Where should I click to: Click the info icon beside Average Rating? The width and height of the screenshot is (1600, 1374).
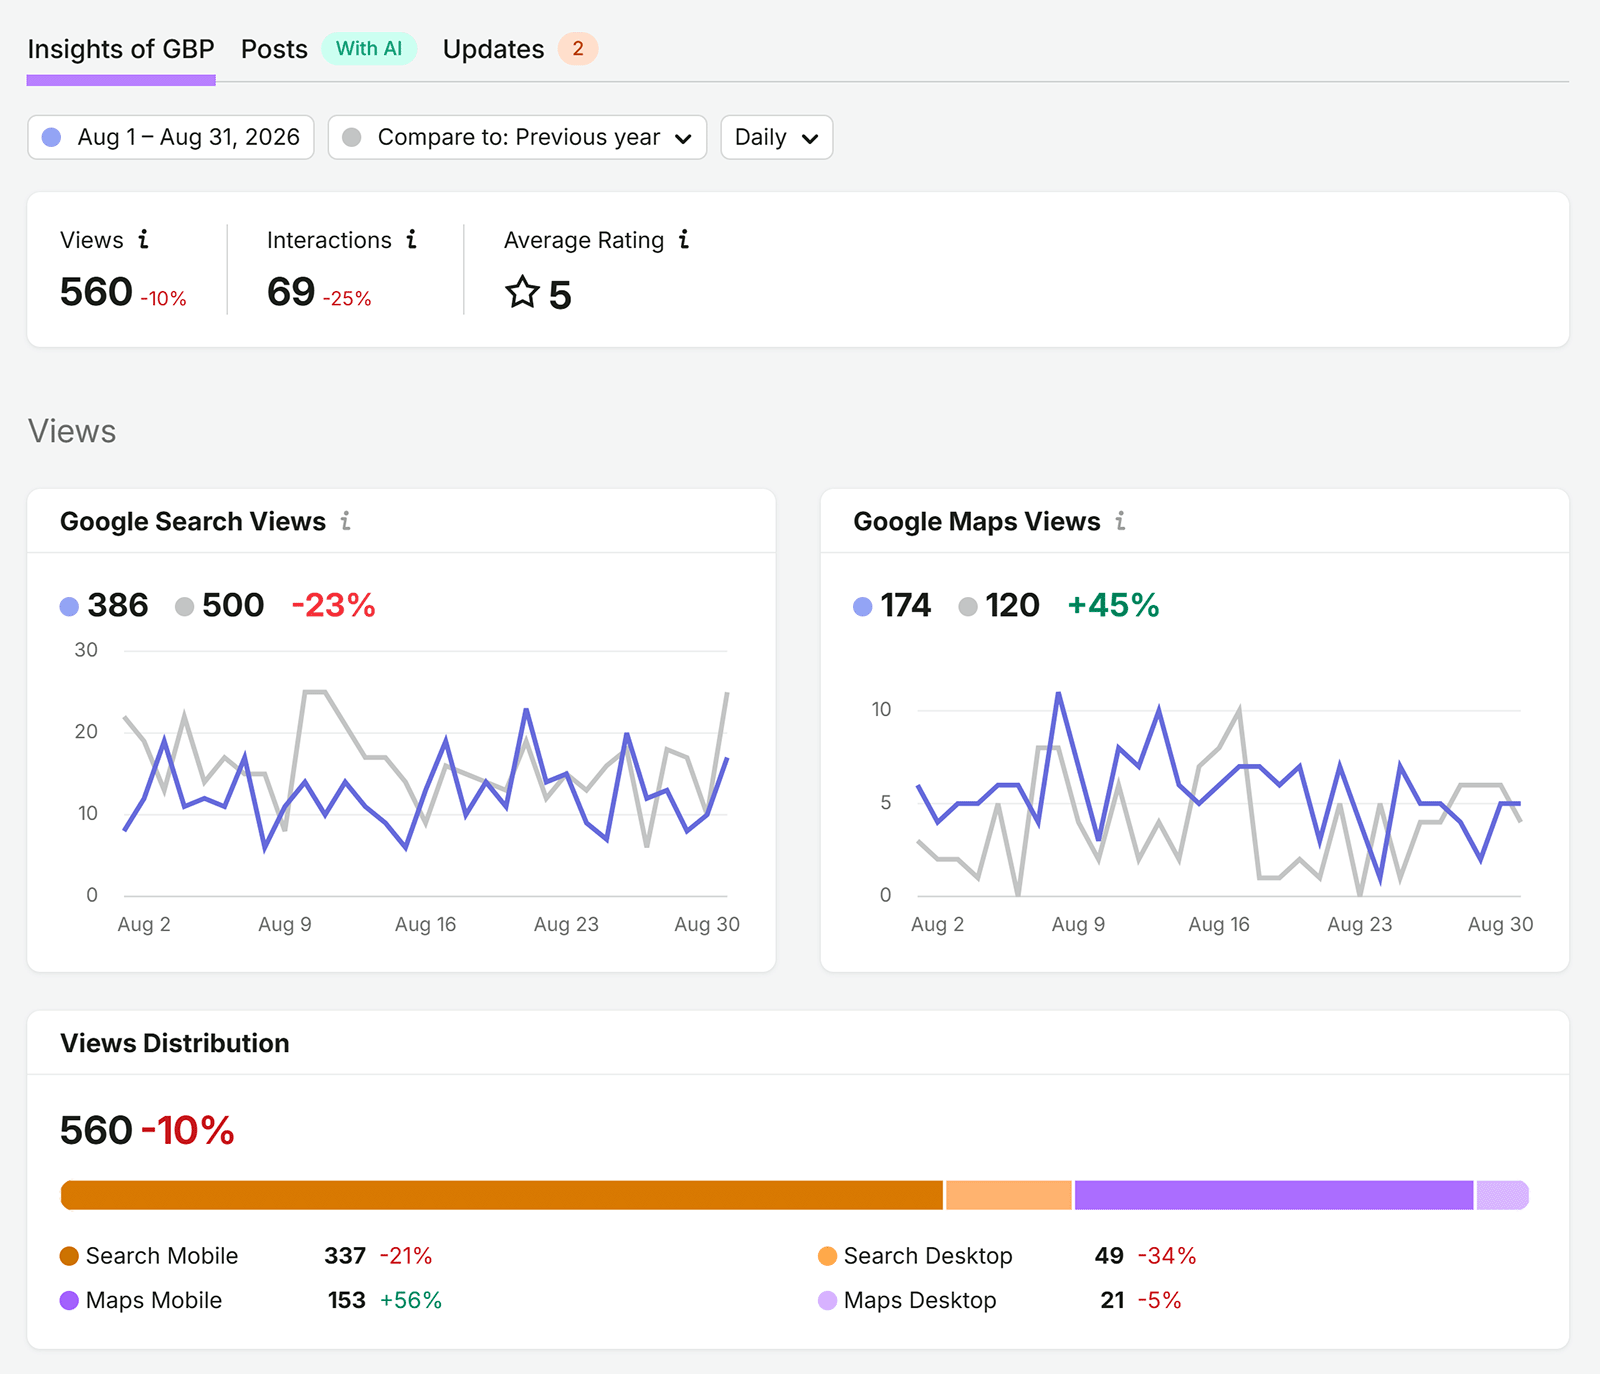684,239
